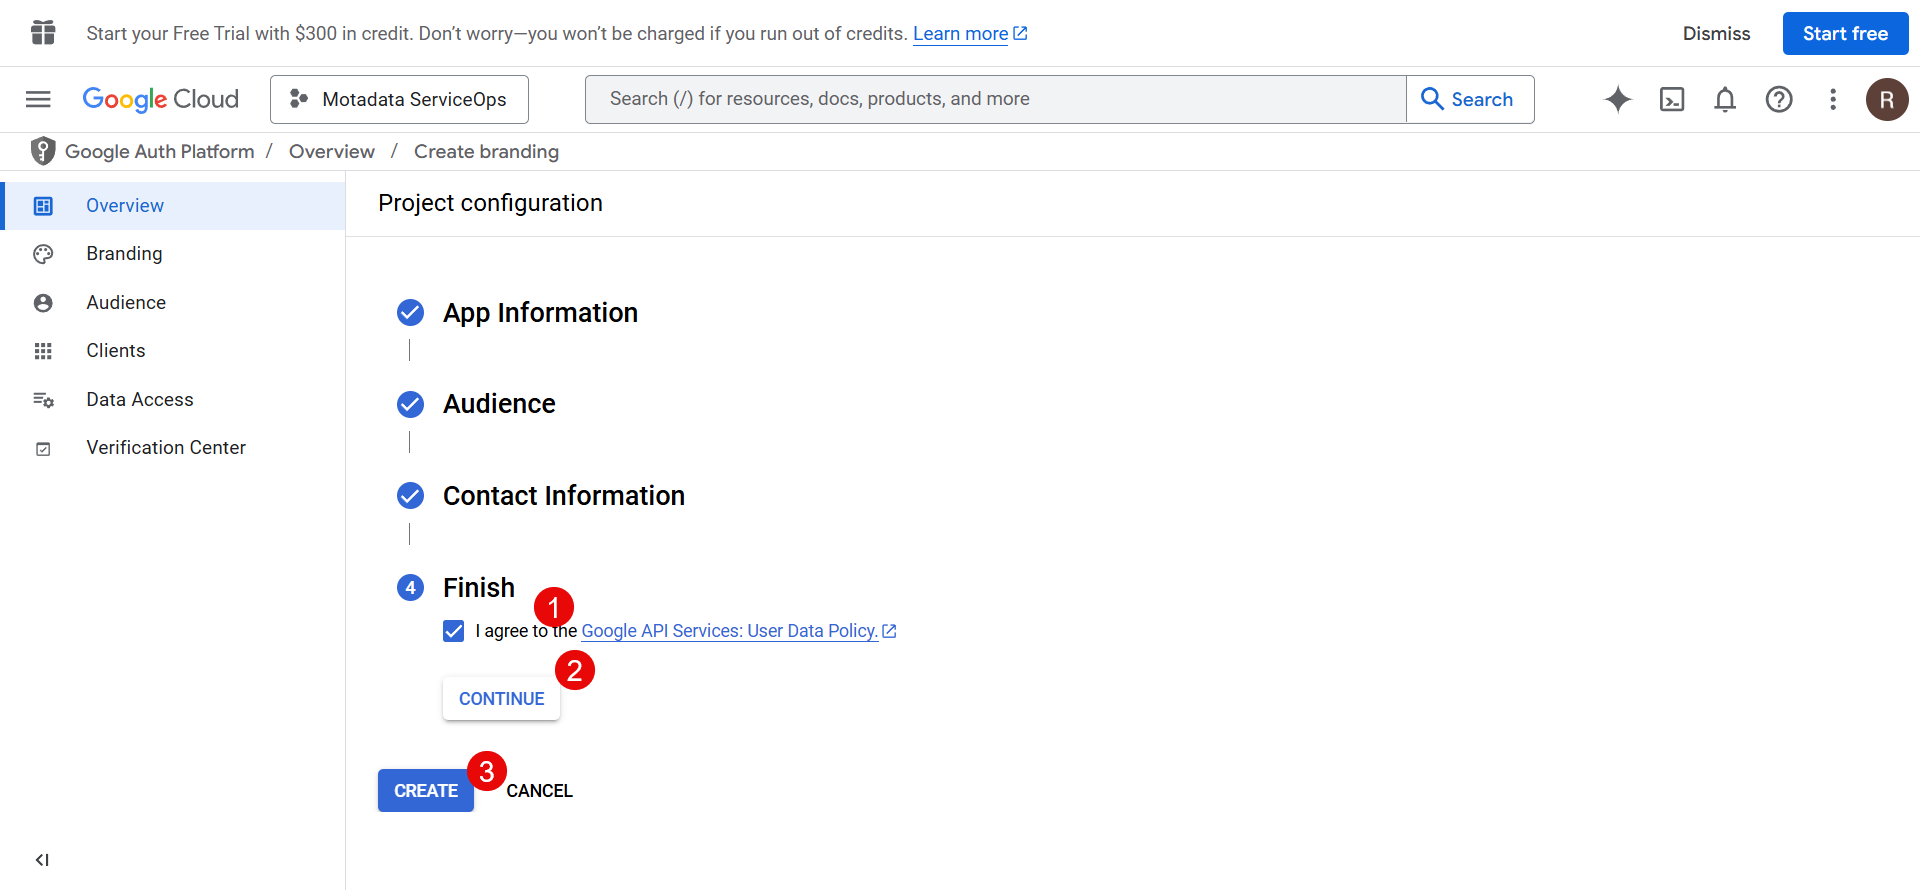The image size is (1920, 890).
Task: Activate Cloud Shell terminal icon
Action: [x=1672, y=99]
